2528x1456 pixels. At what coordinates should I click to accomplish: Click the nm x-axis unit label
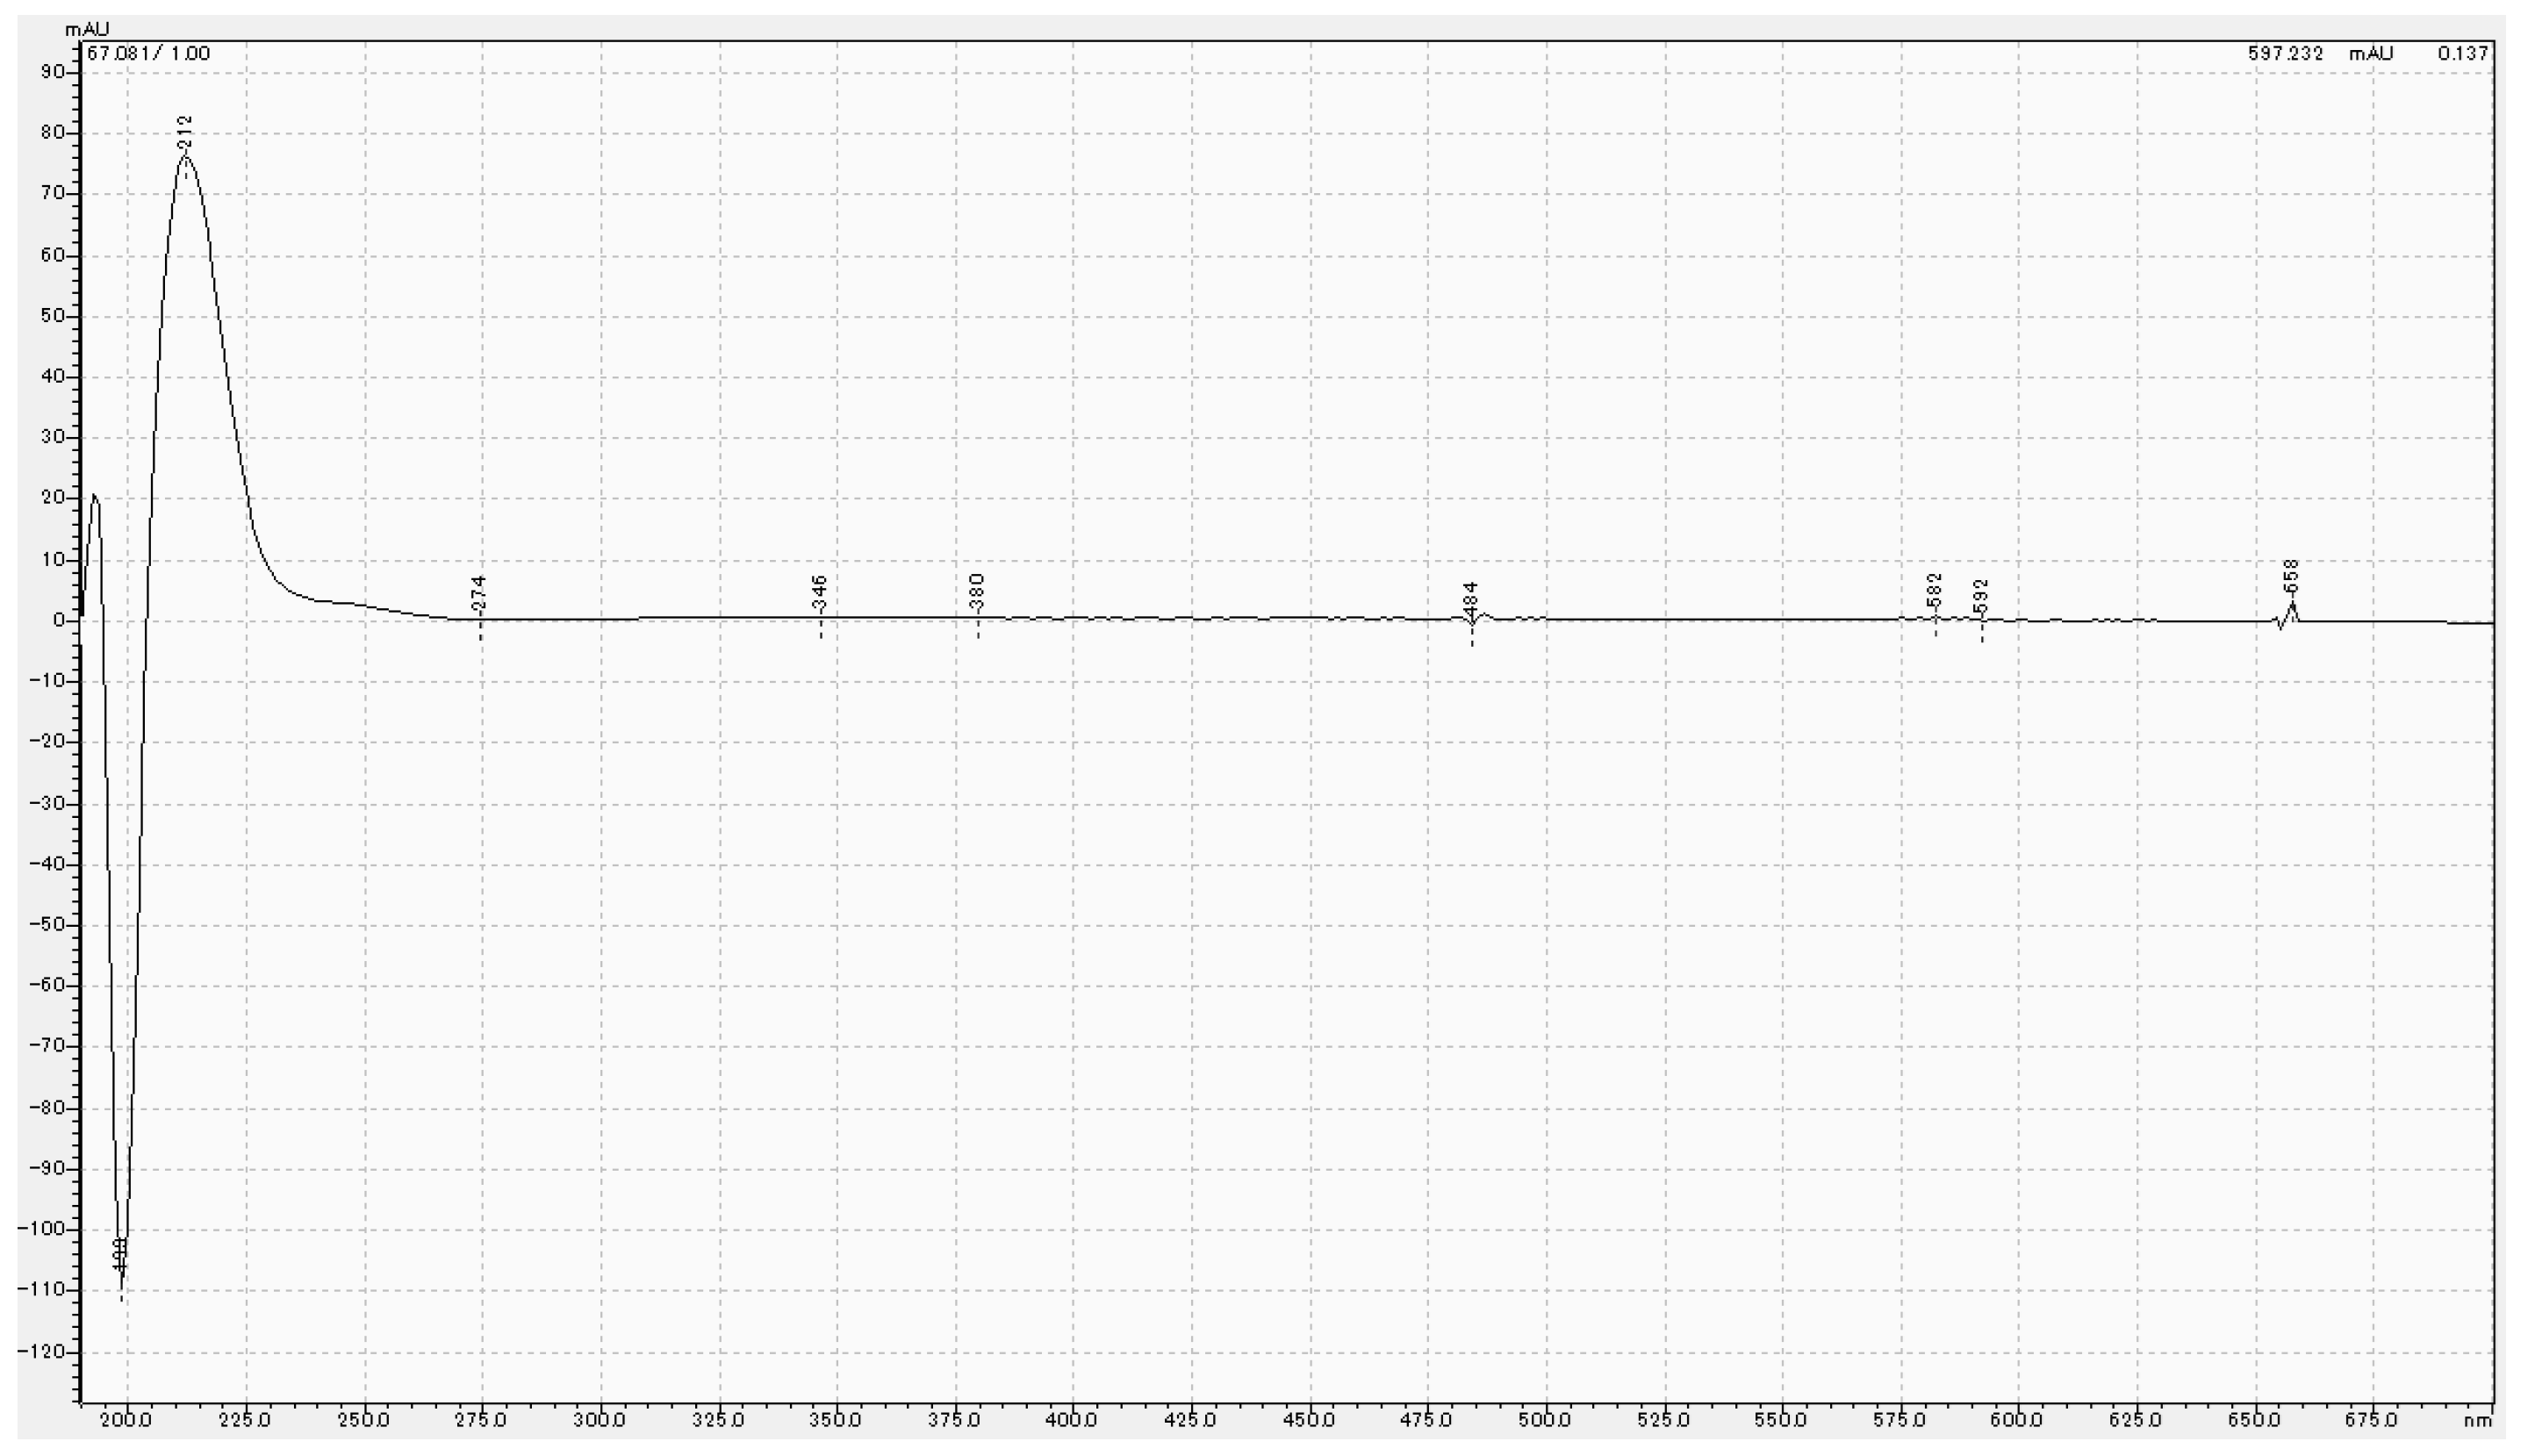click(x=2478, y=1420)
